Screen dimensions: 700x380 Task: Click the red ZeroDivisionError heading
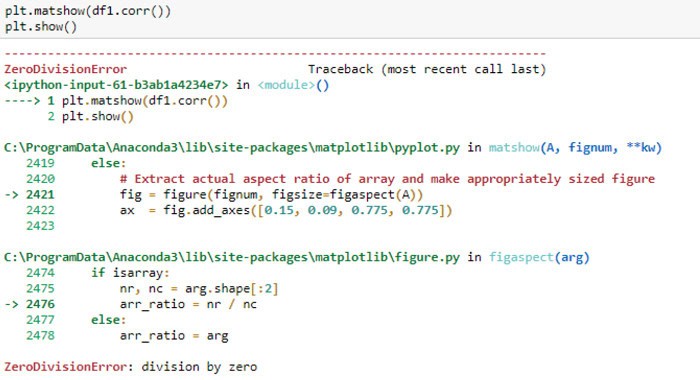(x=66, y=69)
